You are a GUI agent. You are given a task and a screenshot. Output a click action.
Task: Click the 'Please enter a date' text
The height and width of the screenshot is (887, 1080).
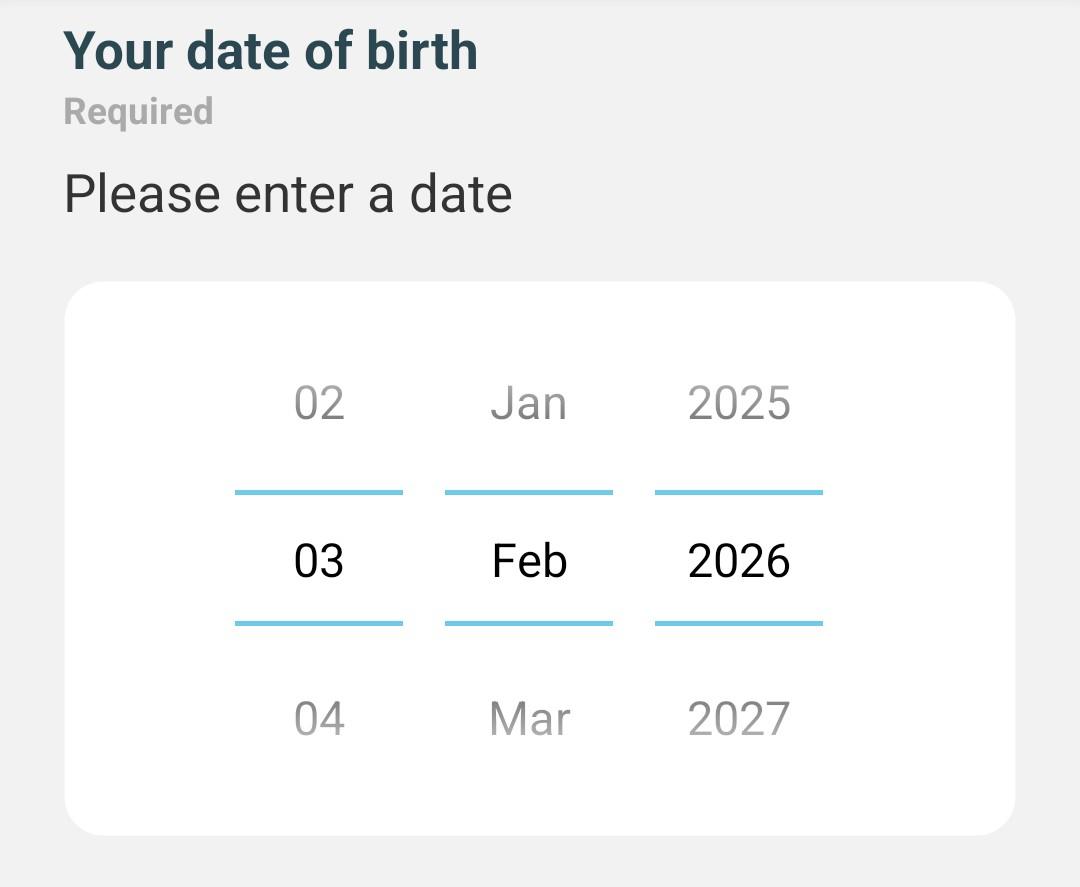click(288, 193)
